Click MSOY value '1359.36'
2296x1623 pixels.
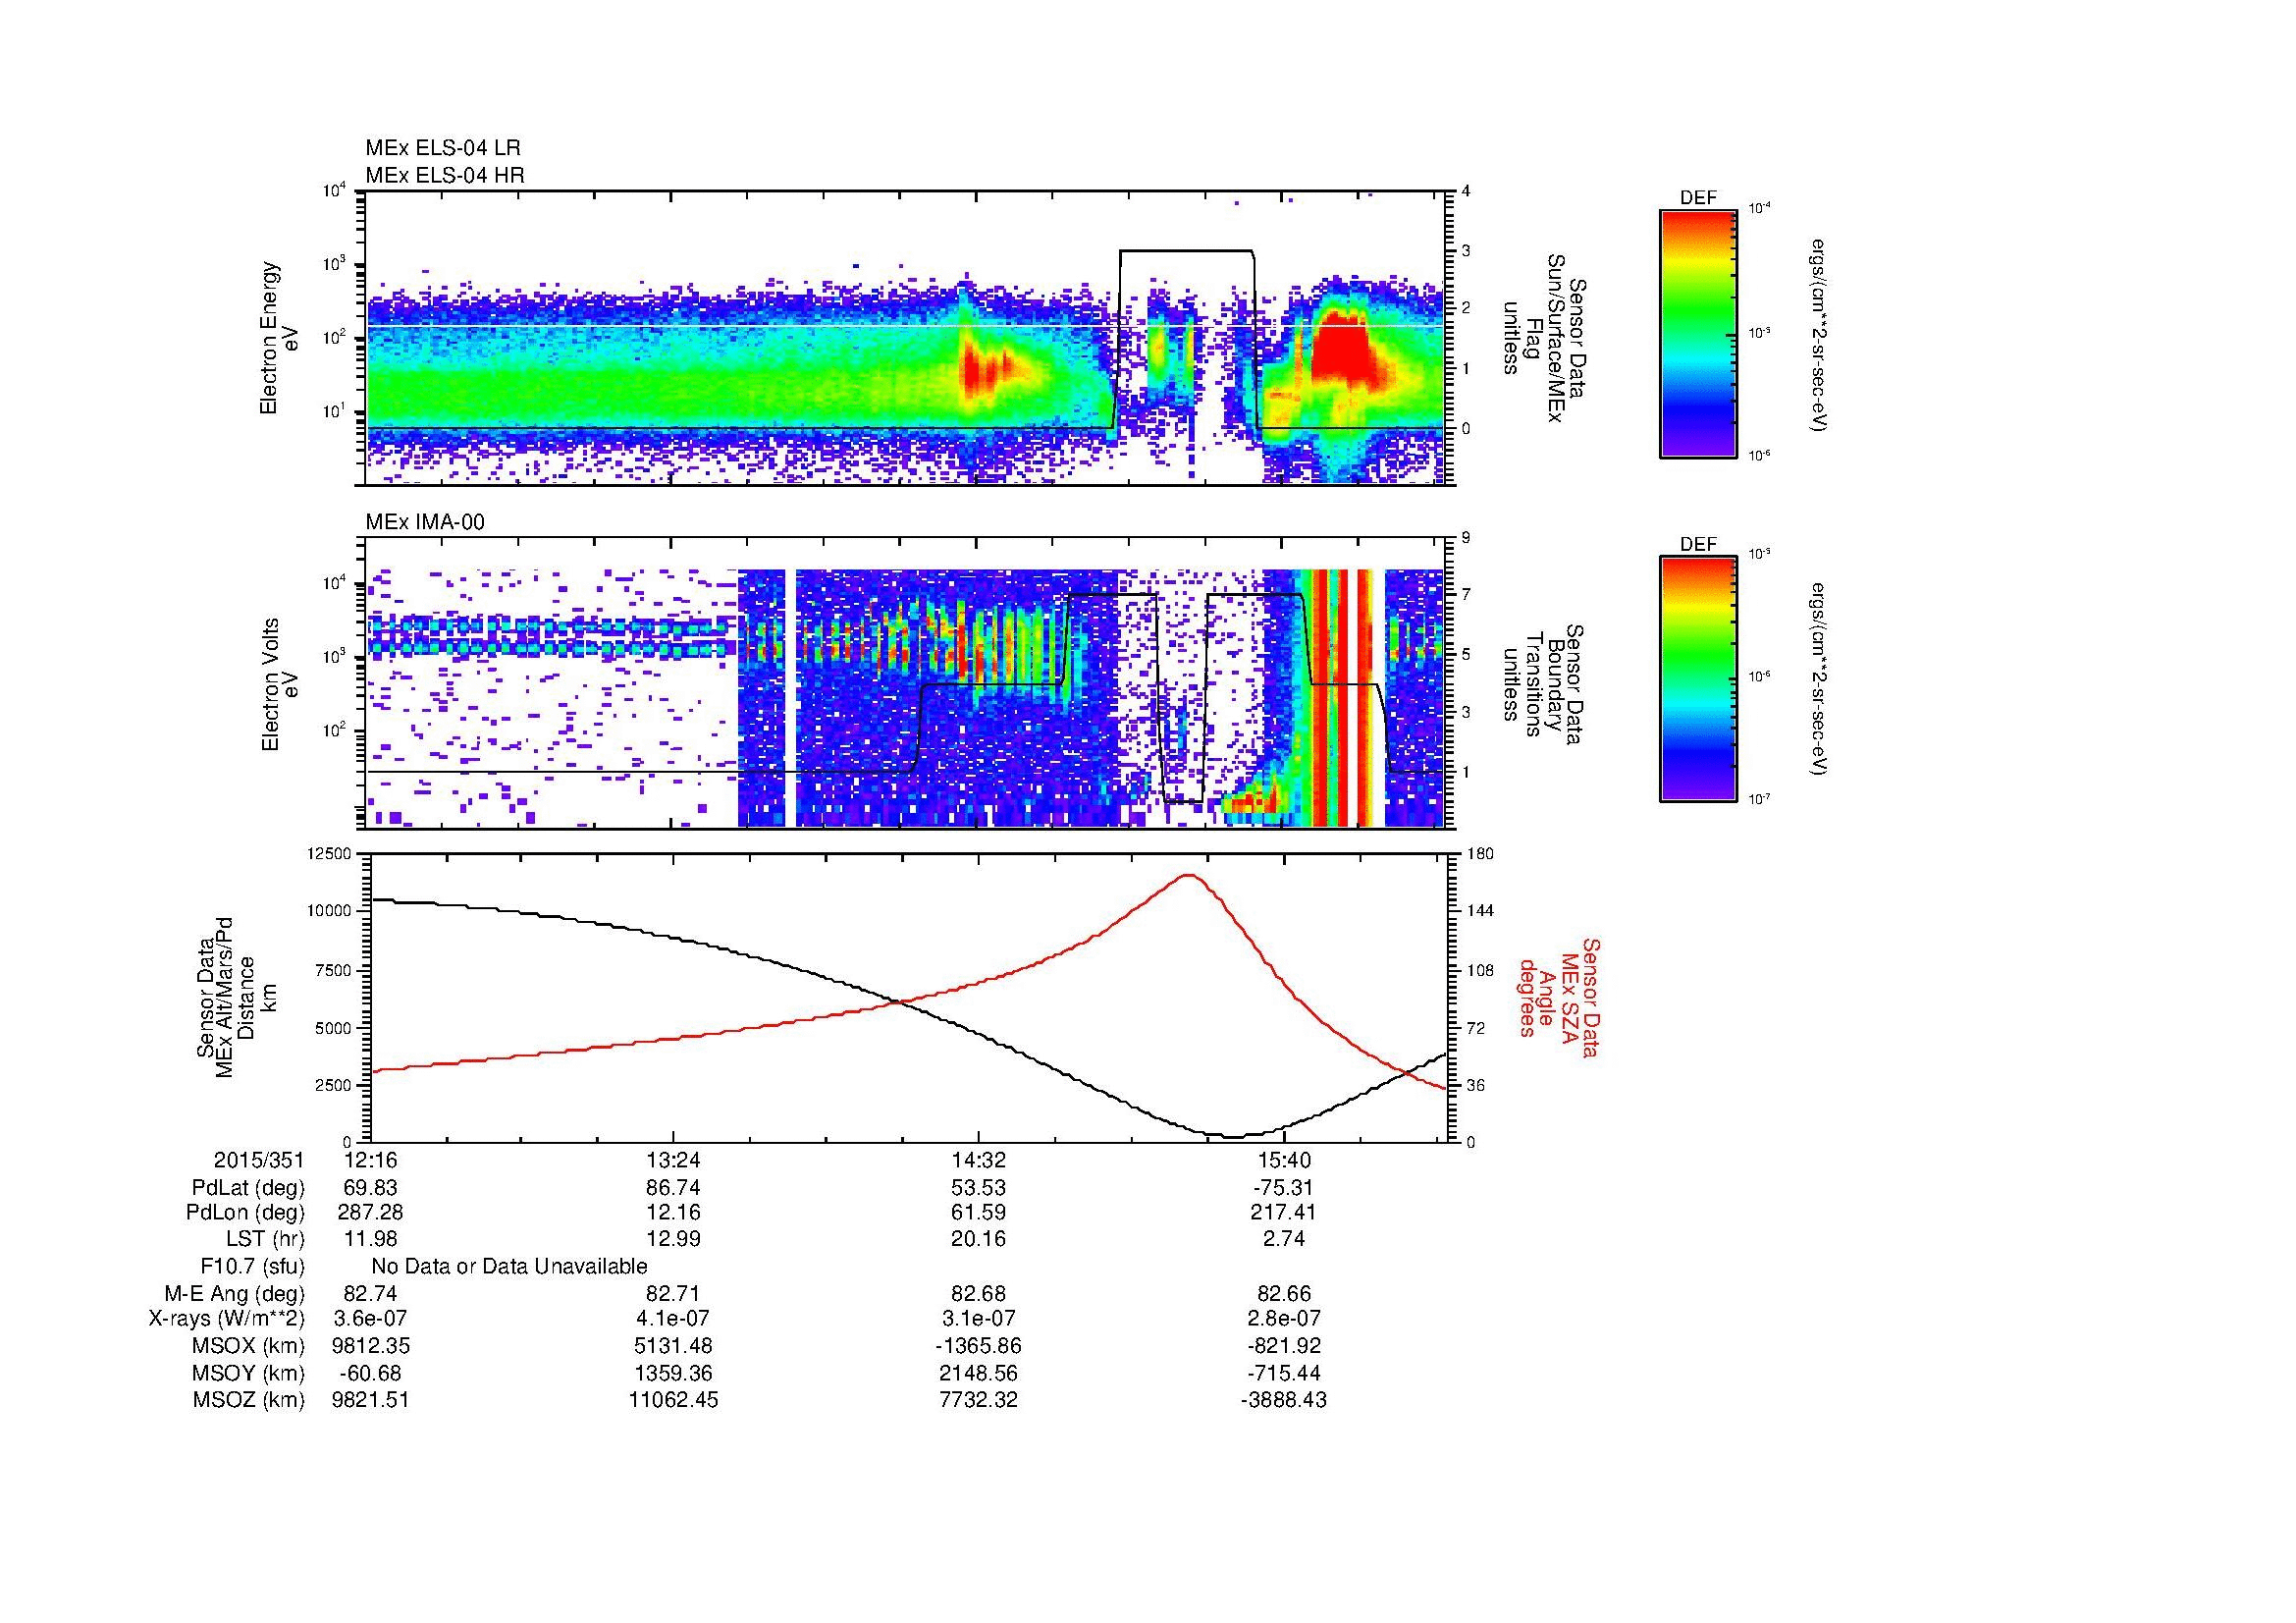click(674, 1373)
